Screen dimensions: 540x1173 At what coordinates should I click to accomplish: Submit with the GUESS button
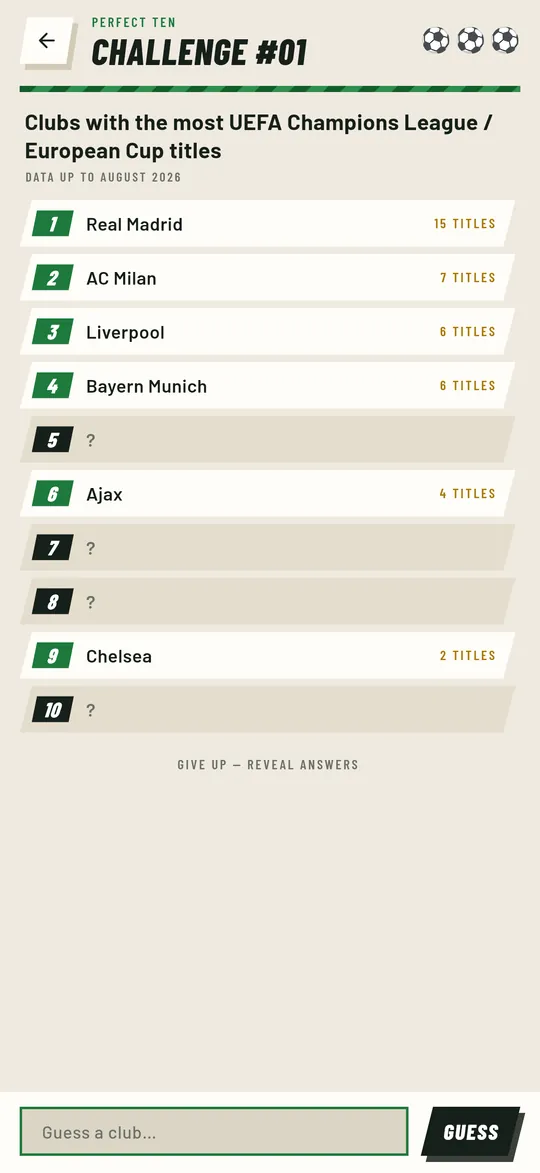tap(470, 1132)
